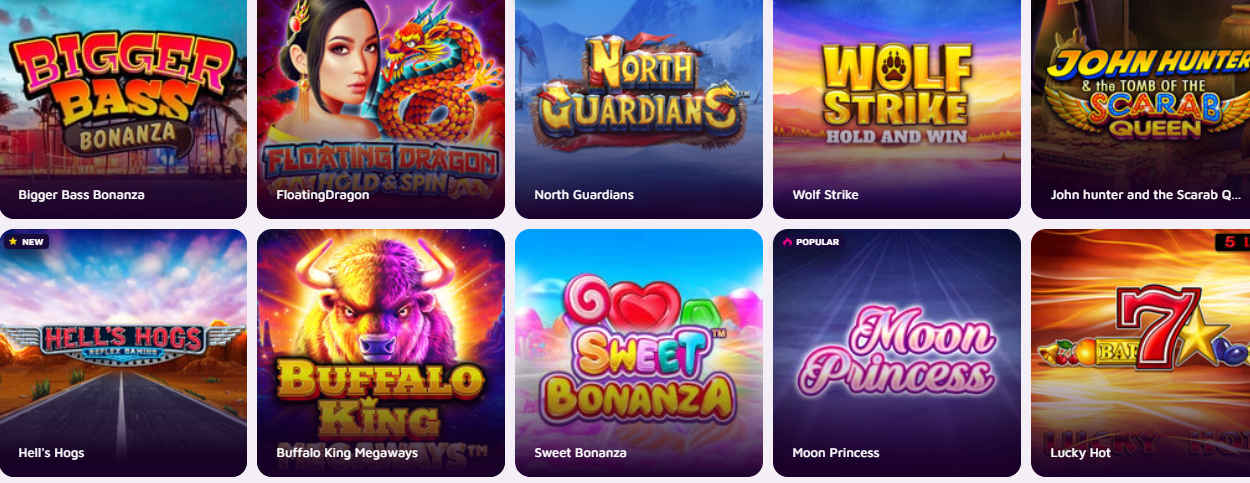Select the Moon Princess game tile

[897, 353]
